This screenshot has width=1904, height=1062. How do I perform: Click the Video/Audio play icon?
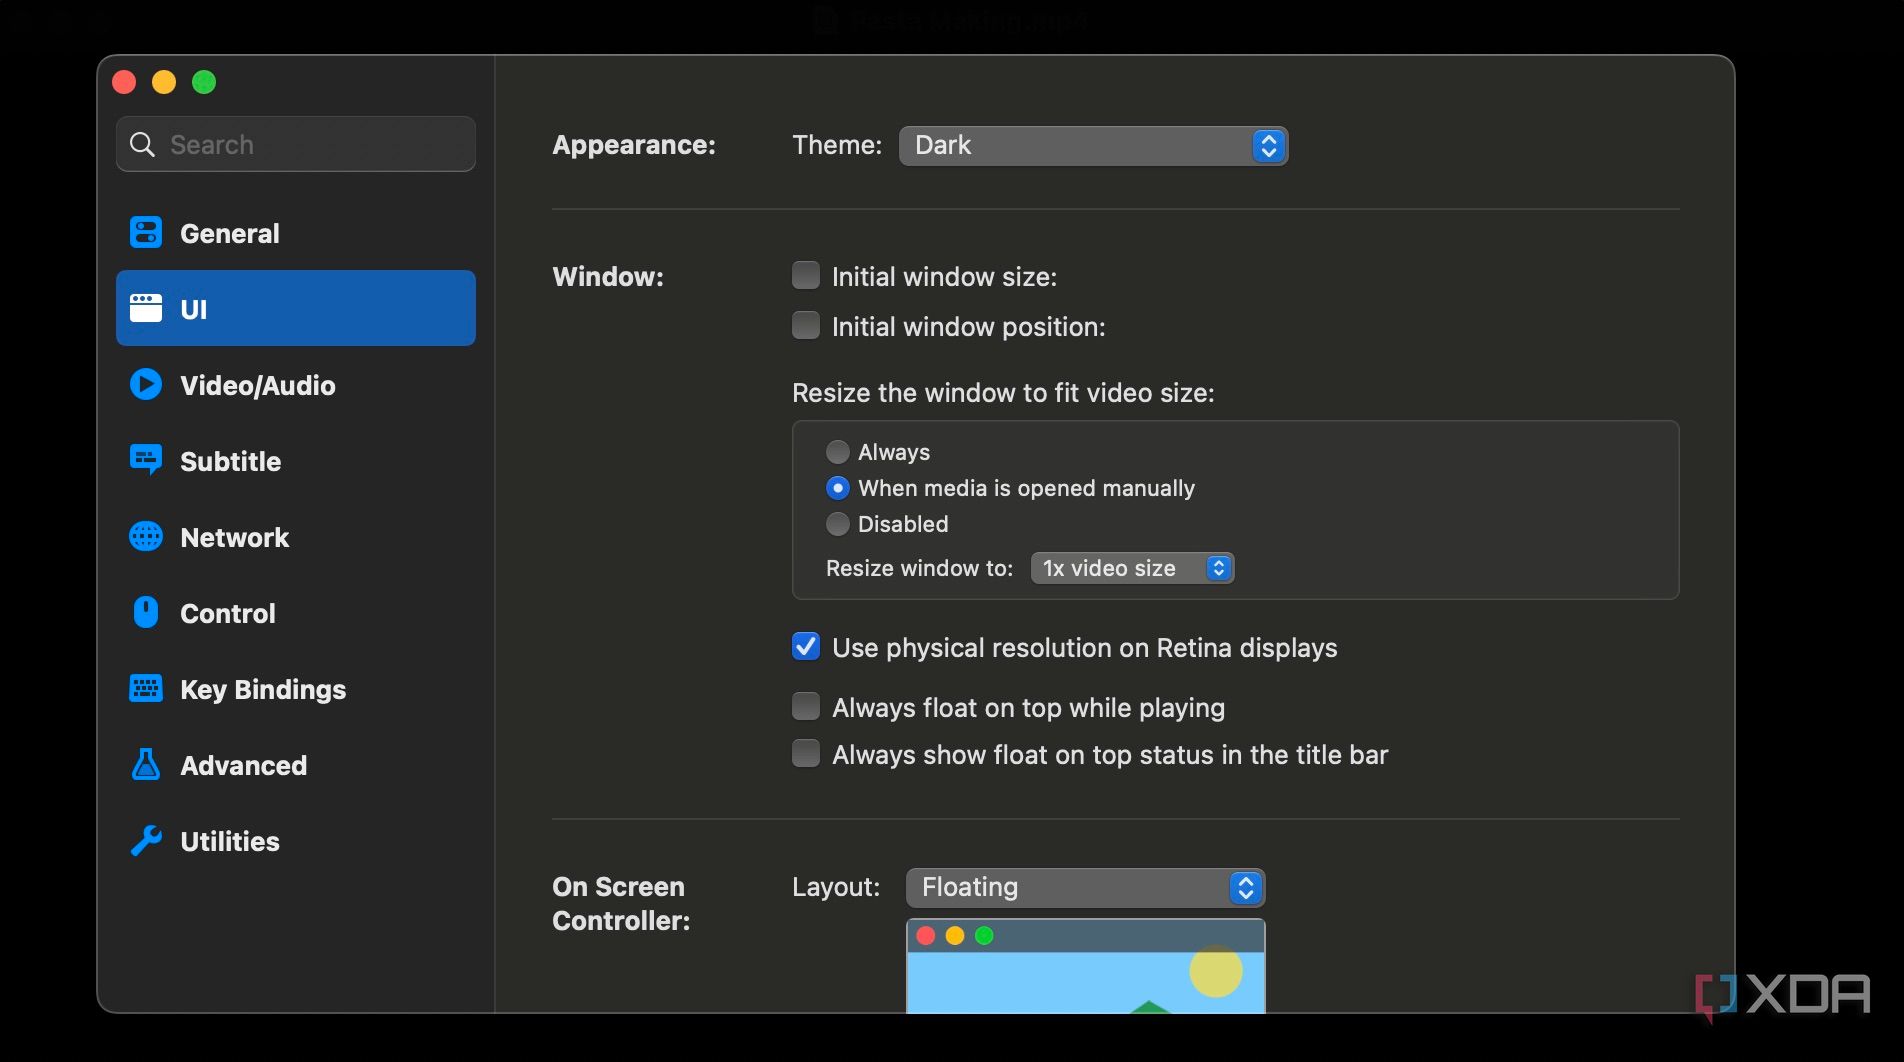click(x=146, y=384)
